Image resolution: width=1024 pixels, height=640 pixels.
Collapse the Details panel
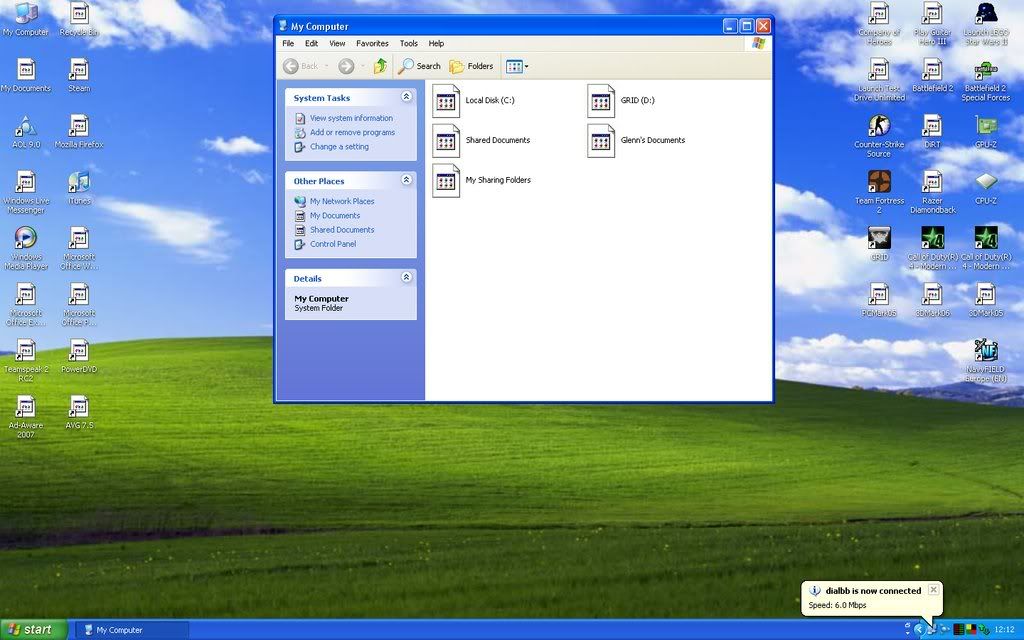406,277
